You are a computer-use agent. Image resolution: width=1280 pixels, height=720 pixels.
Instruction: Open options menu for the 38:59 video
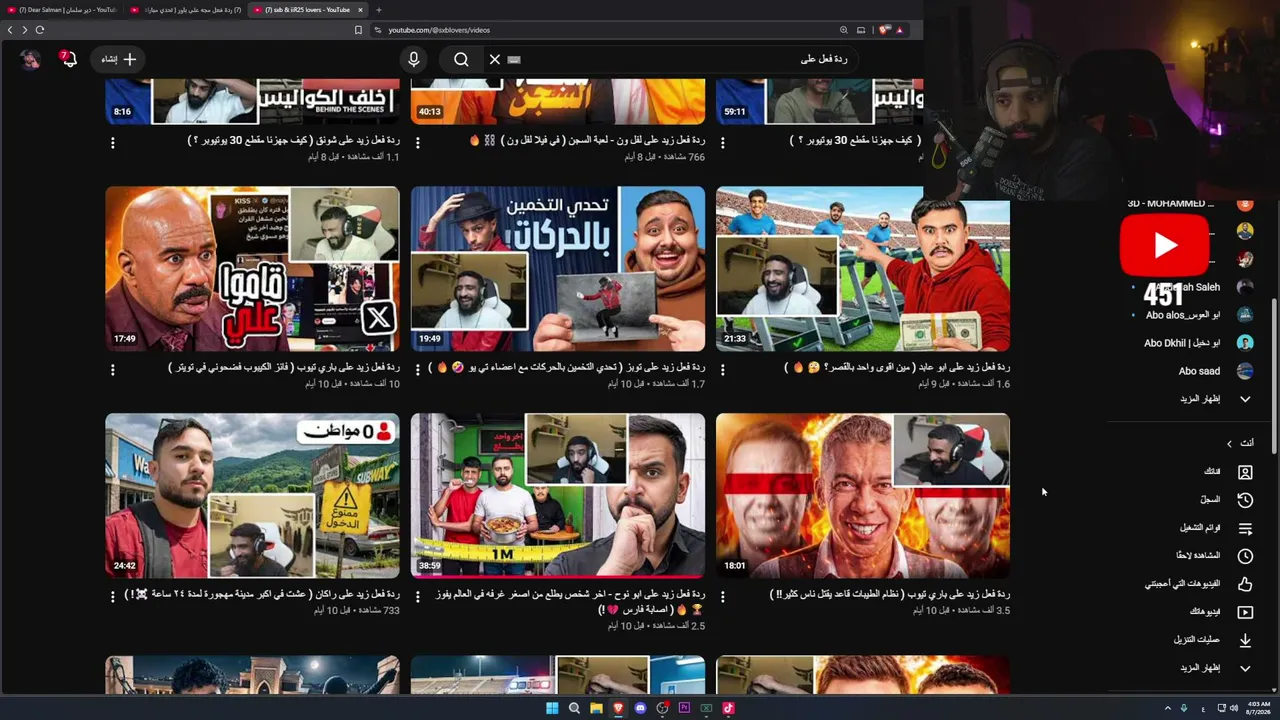coord(417,596)
